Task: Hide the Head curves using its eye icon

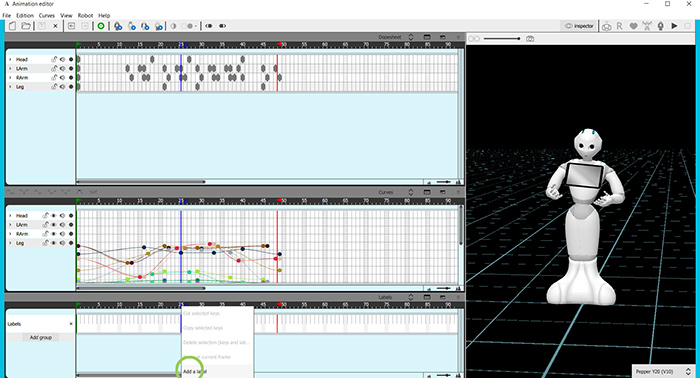Action: (54, 216)
